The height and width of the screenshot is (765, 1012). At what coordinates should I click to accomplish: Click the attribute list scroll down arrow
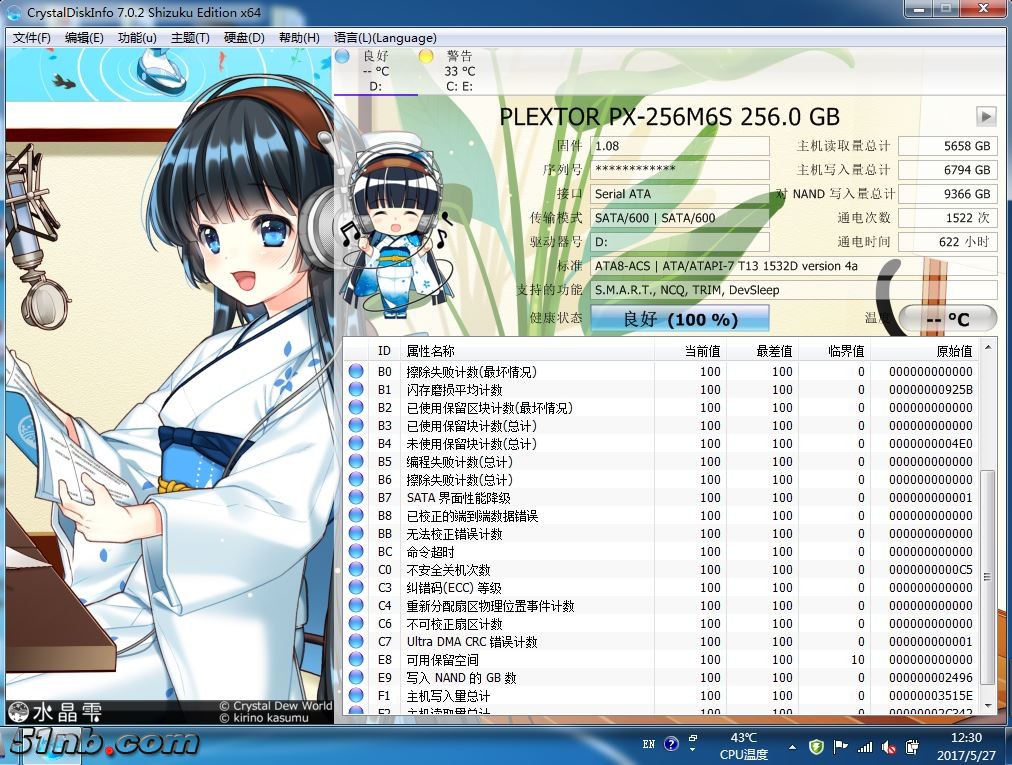click(987, 705)
